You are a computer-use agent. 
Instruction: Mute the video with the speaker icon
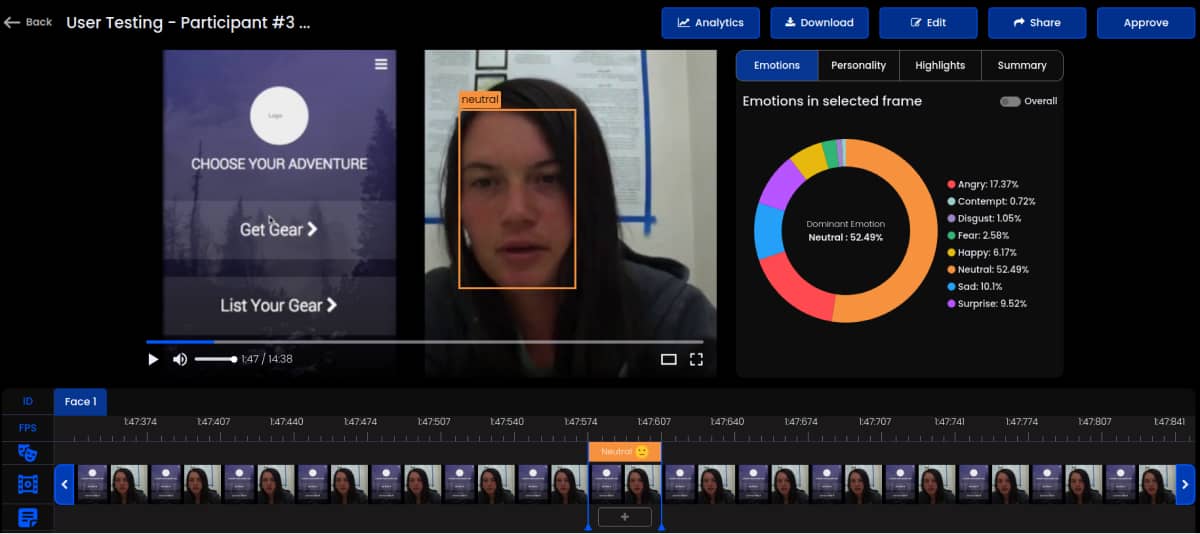[x=180, y=360]
